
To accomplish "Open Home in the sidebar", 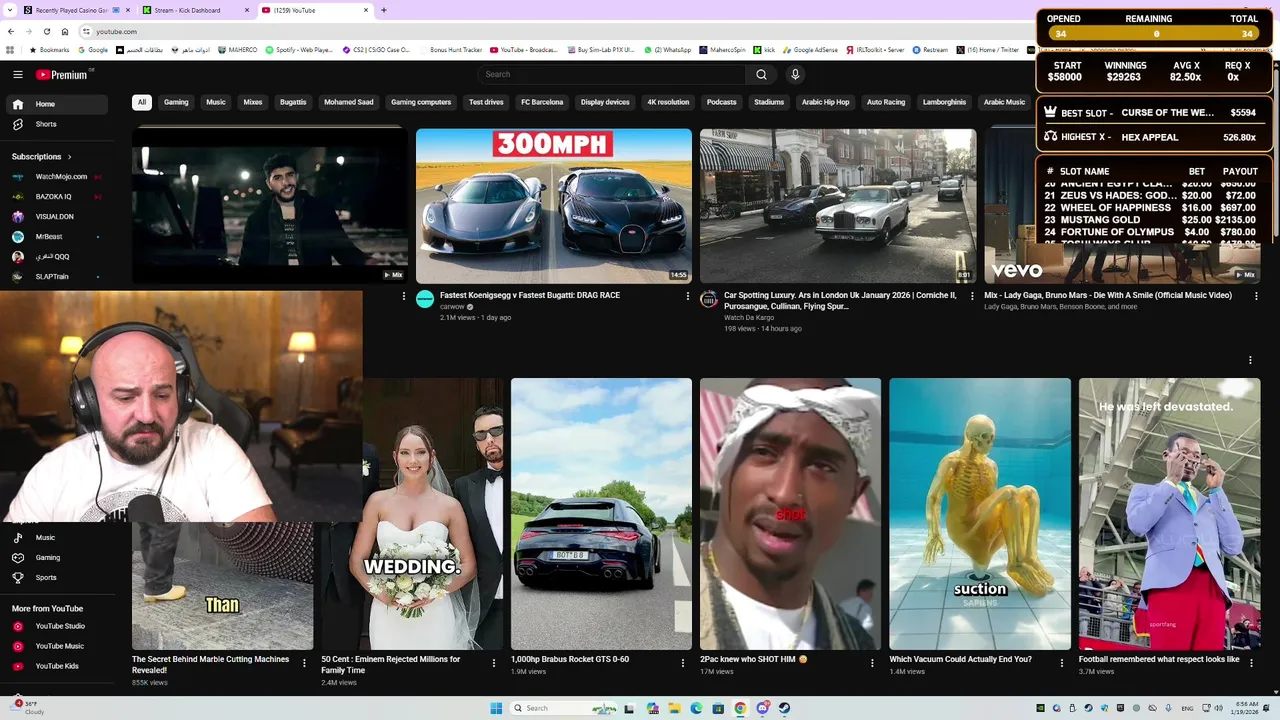I will [56, 104].
